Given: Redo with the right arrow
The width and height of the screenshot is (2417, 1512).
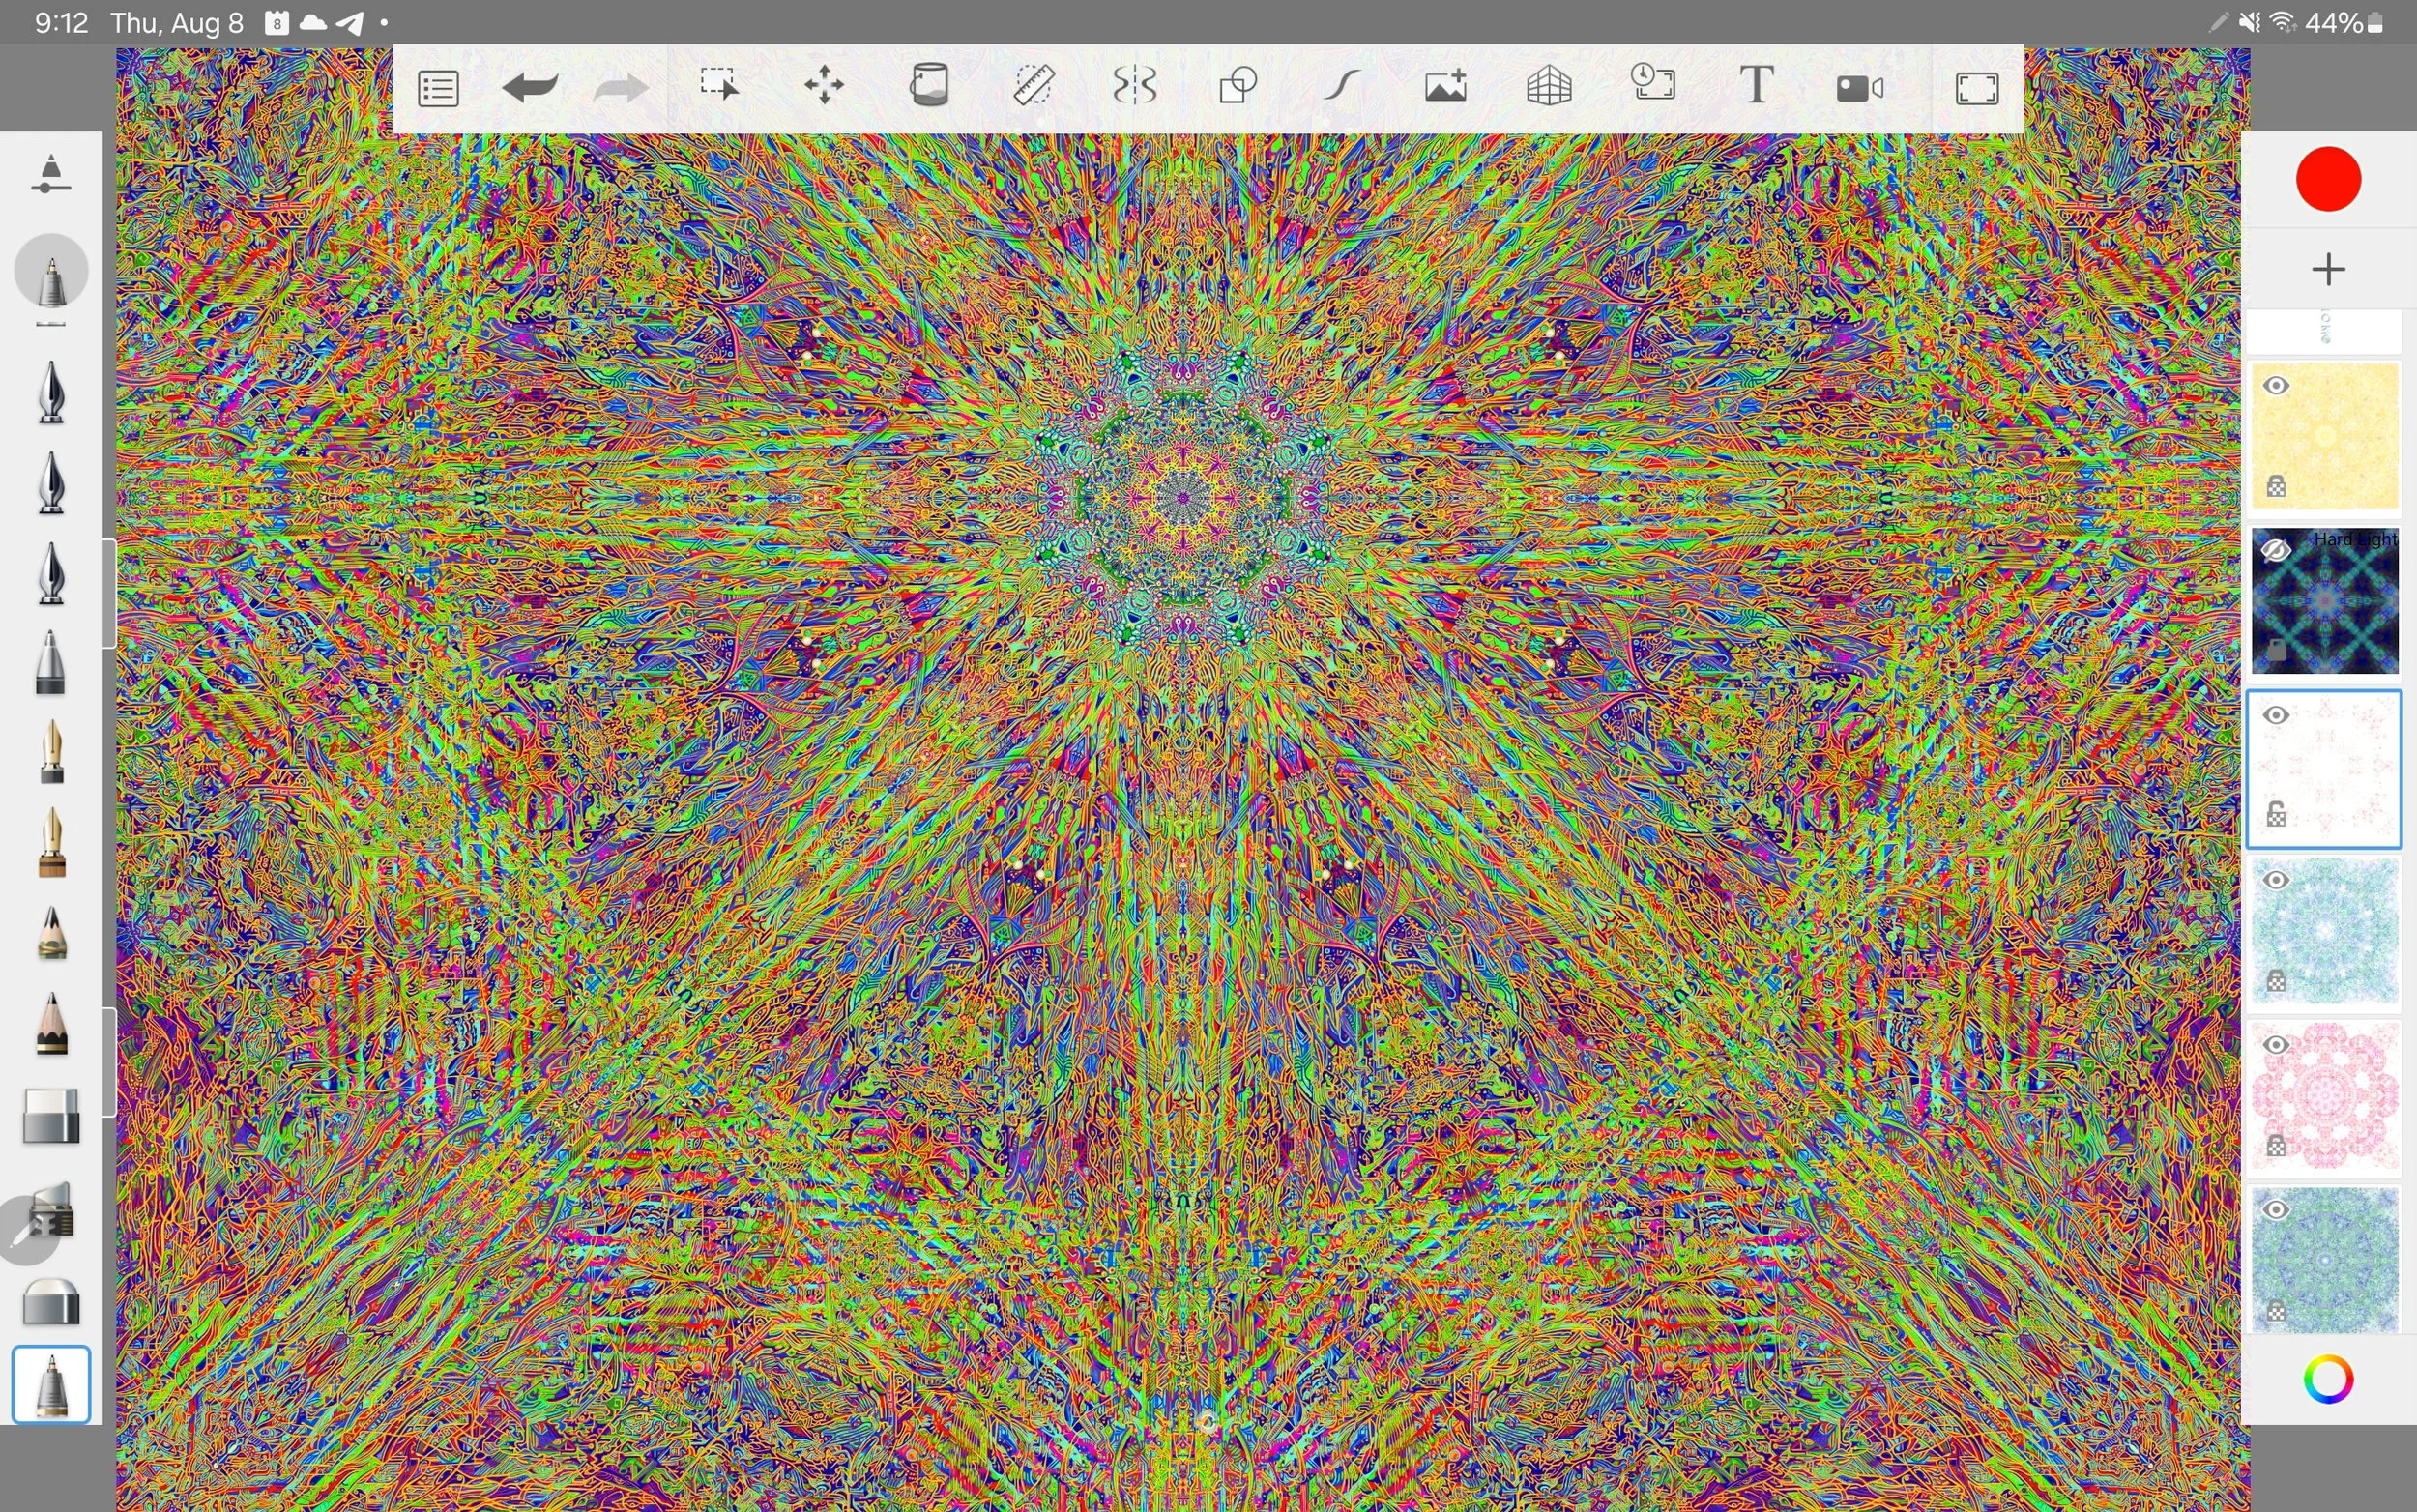Looking at the screenshot, I should pos(620,88).
